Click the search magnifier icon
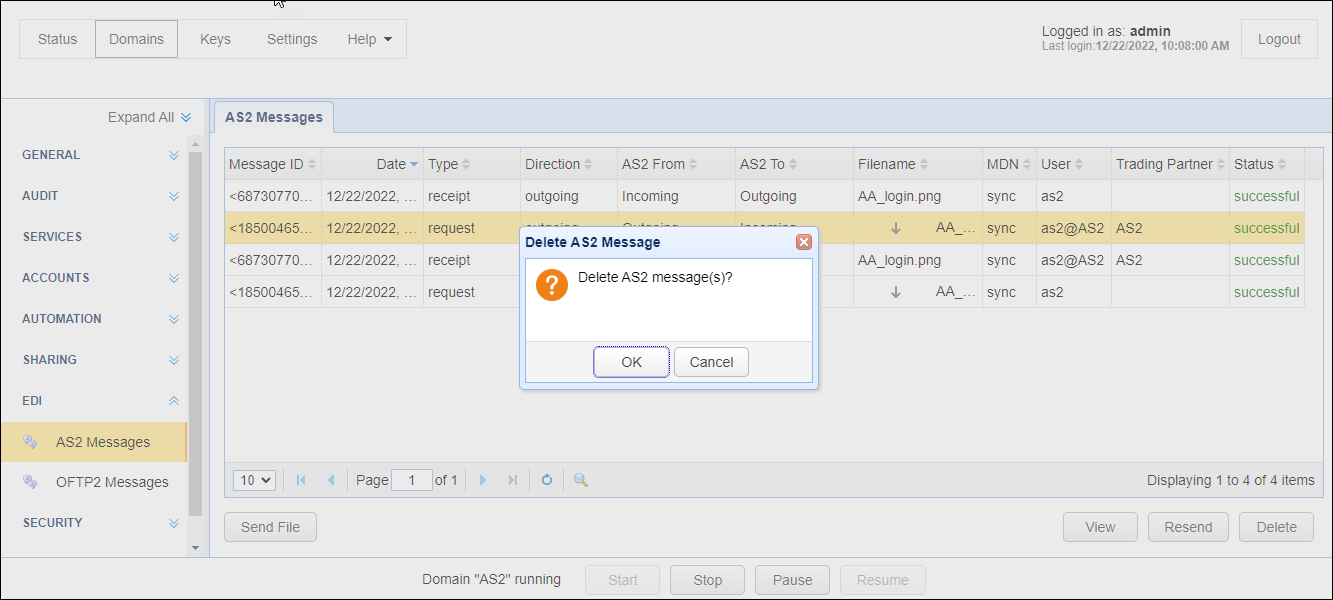1333x600 pixels. [x=580, y=480]
